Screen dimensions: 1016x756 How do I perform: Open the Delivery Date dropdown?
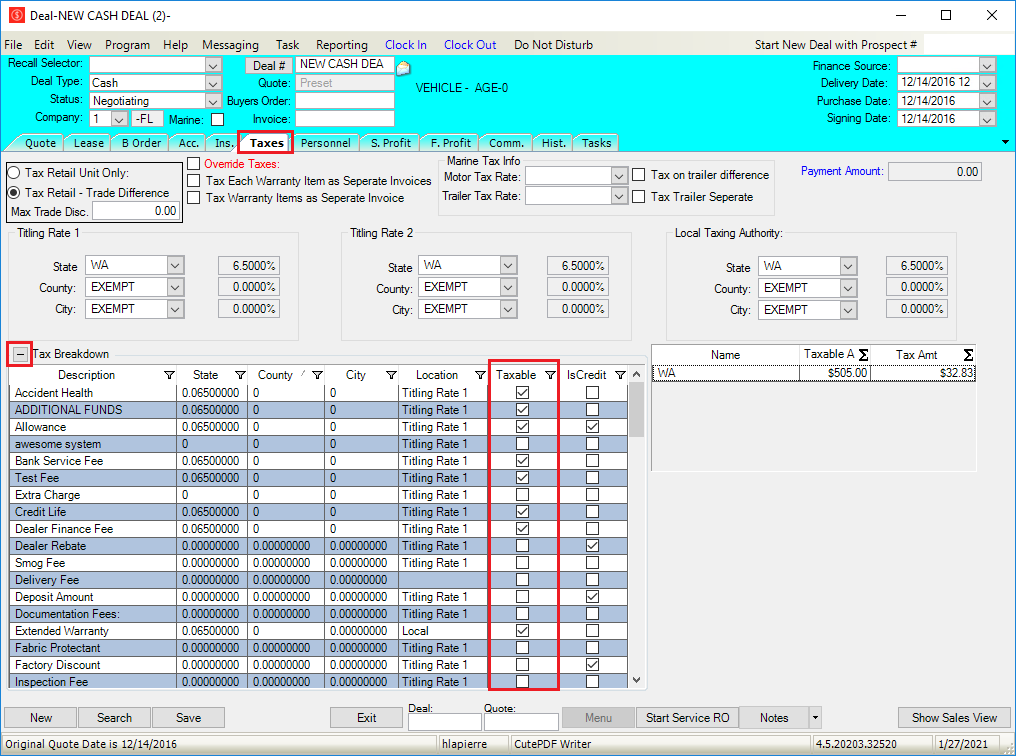pos(987,83)
